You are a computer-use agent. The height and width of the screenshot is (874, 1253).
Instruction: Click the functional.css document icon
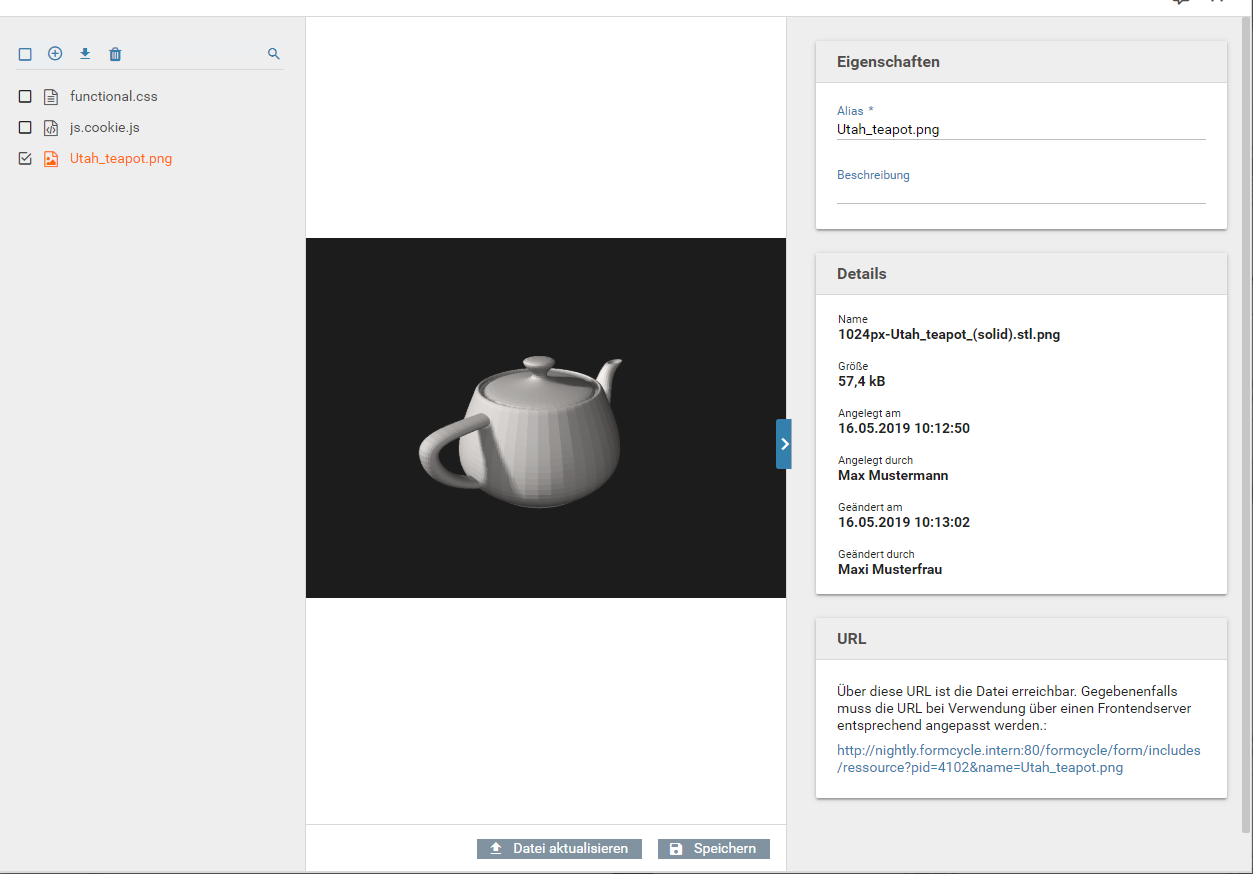51,97
